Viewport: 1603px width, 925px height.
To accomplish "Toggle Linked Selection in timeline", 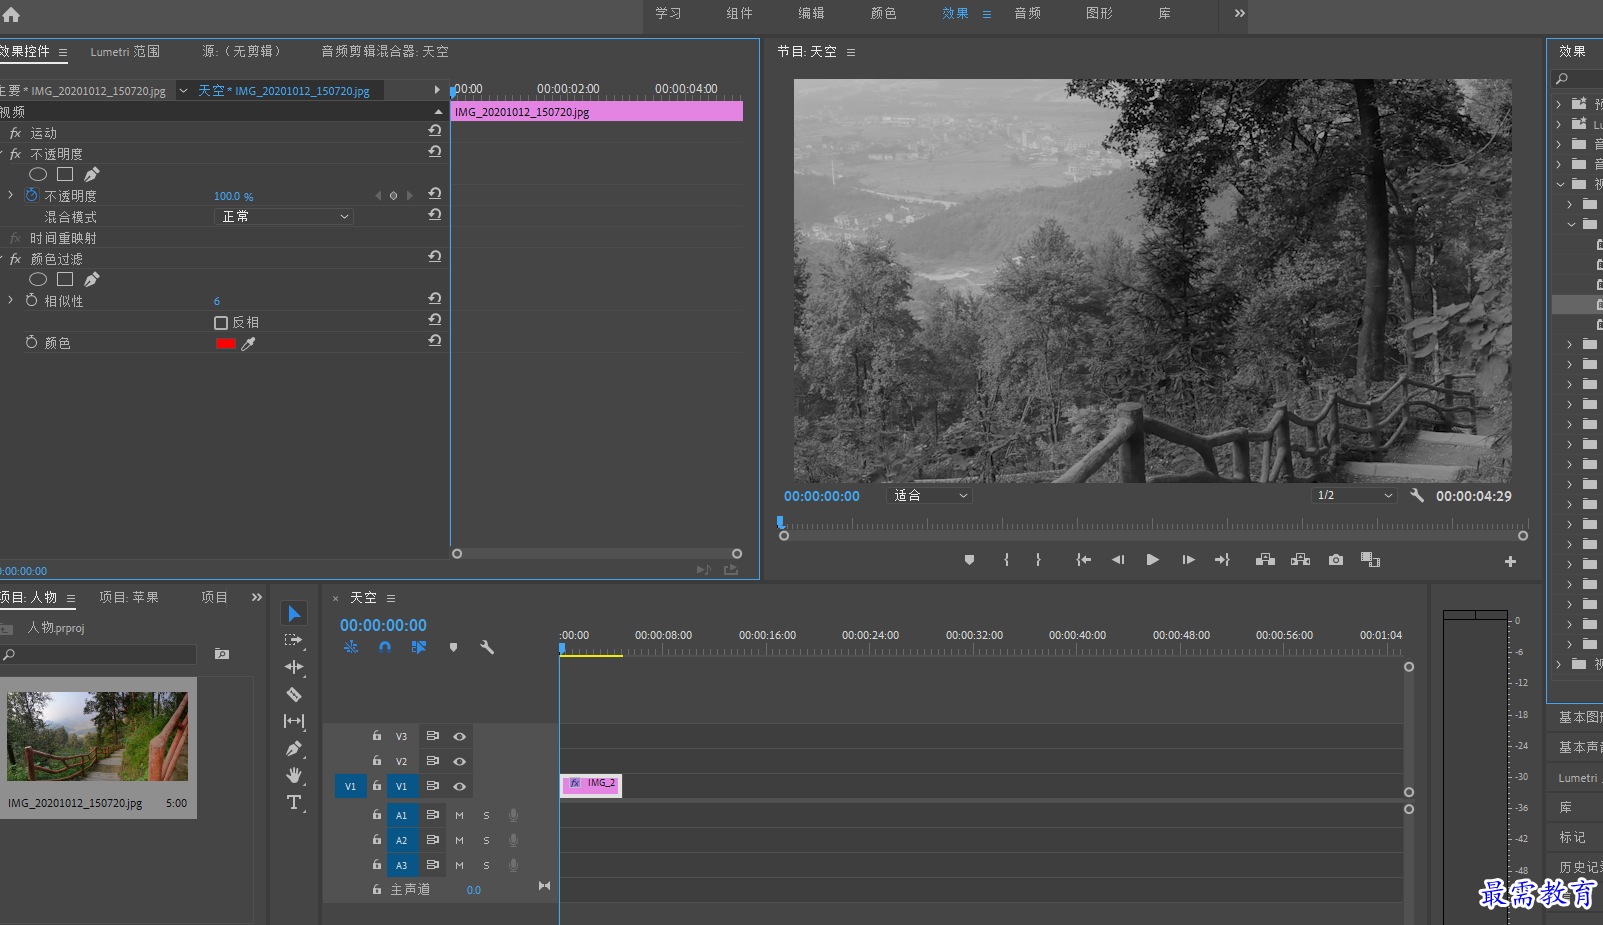I will [419, 647].
